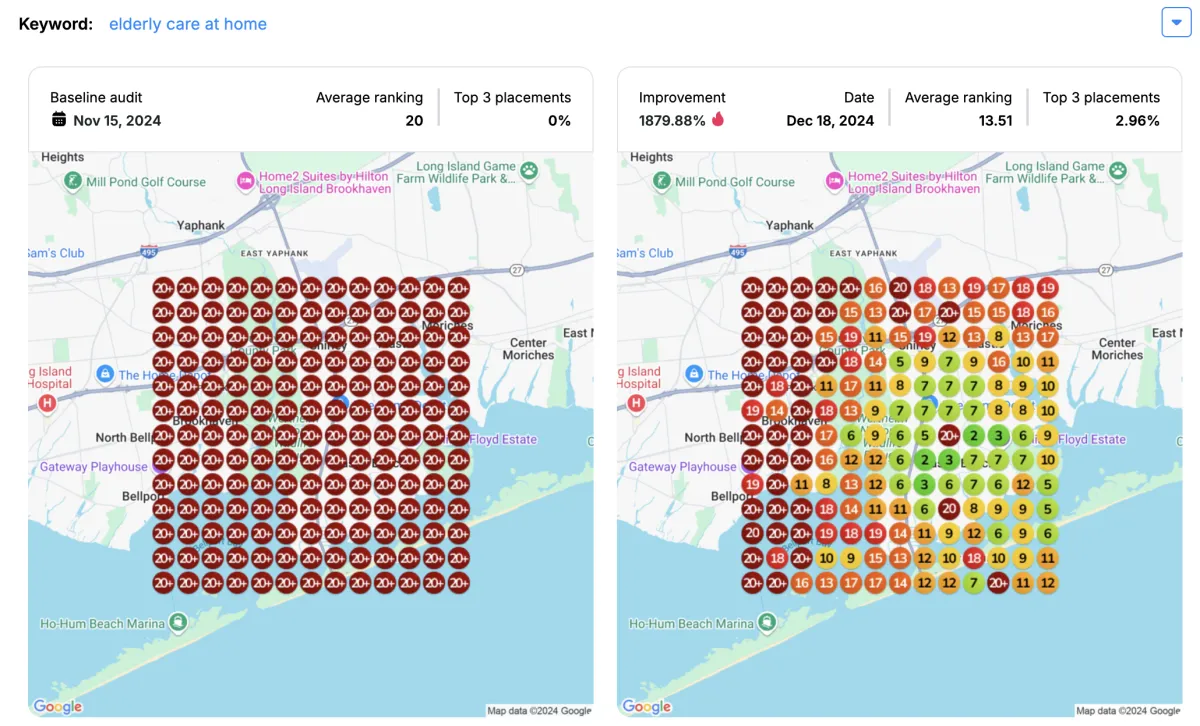
Task: Click the 'Dec 18, 2024' date text
Action: pos(830,120)
